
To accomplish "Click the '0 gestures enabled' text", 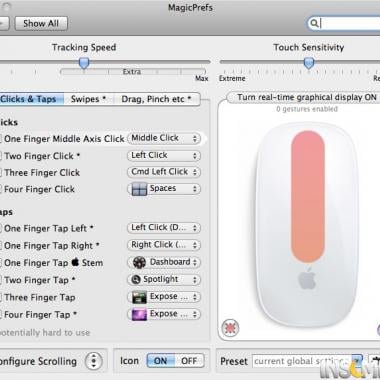I will click(x=307, y=109).
